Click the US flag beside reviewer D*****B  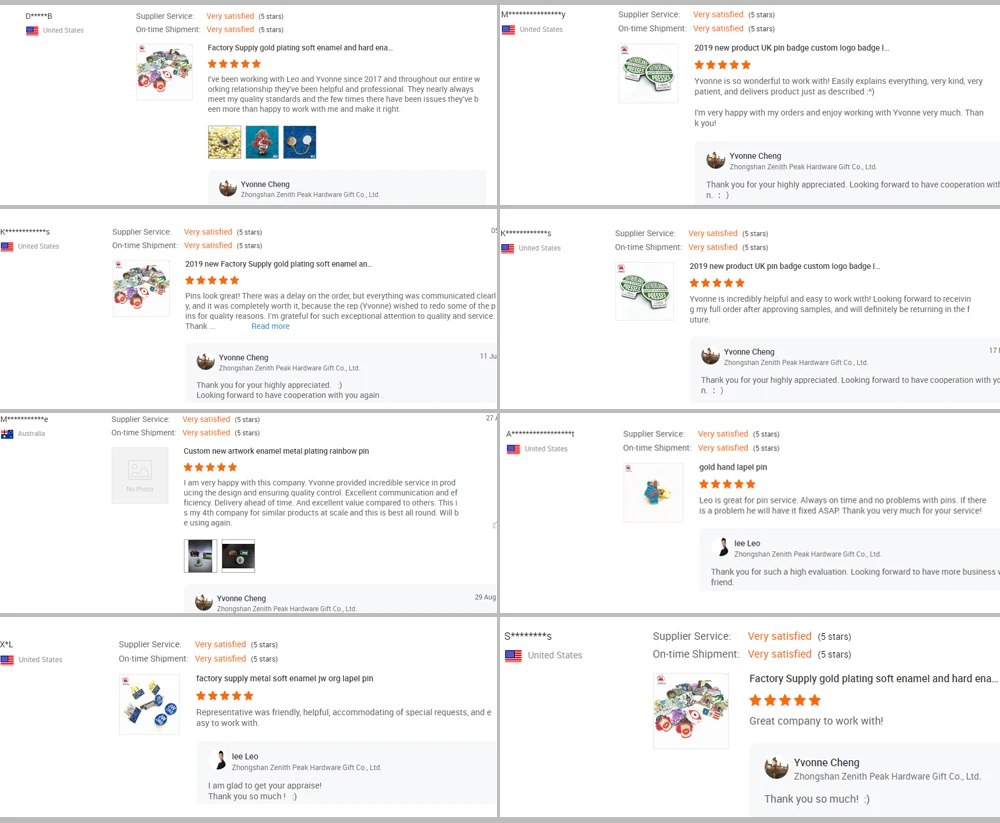pyautogui.click(x=32, y=31)
